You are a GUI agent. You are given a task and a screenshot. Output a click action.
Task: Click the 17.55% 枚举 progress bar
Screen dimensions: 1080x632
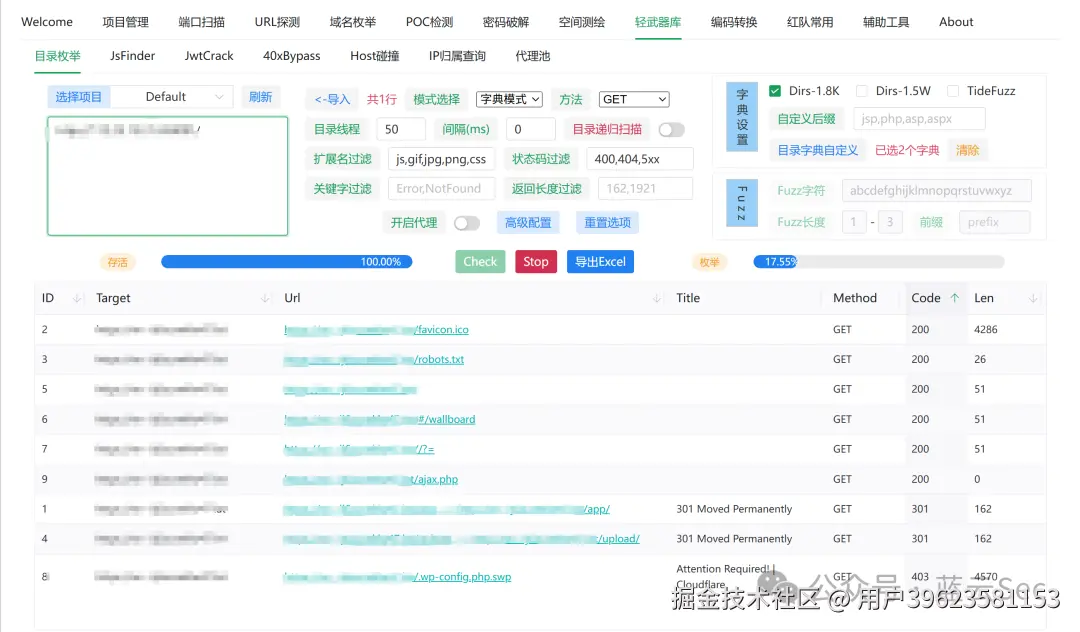point(879,262)
